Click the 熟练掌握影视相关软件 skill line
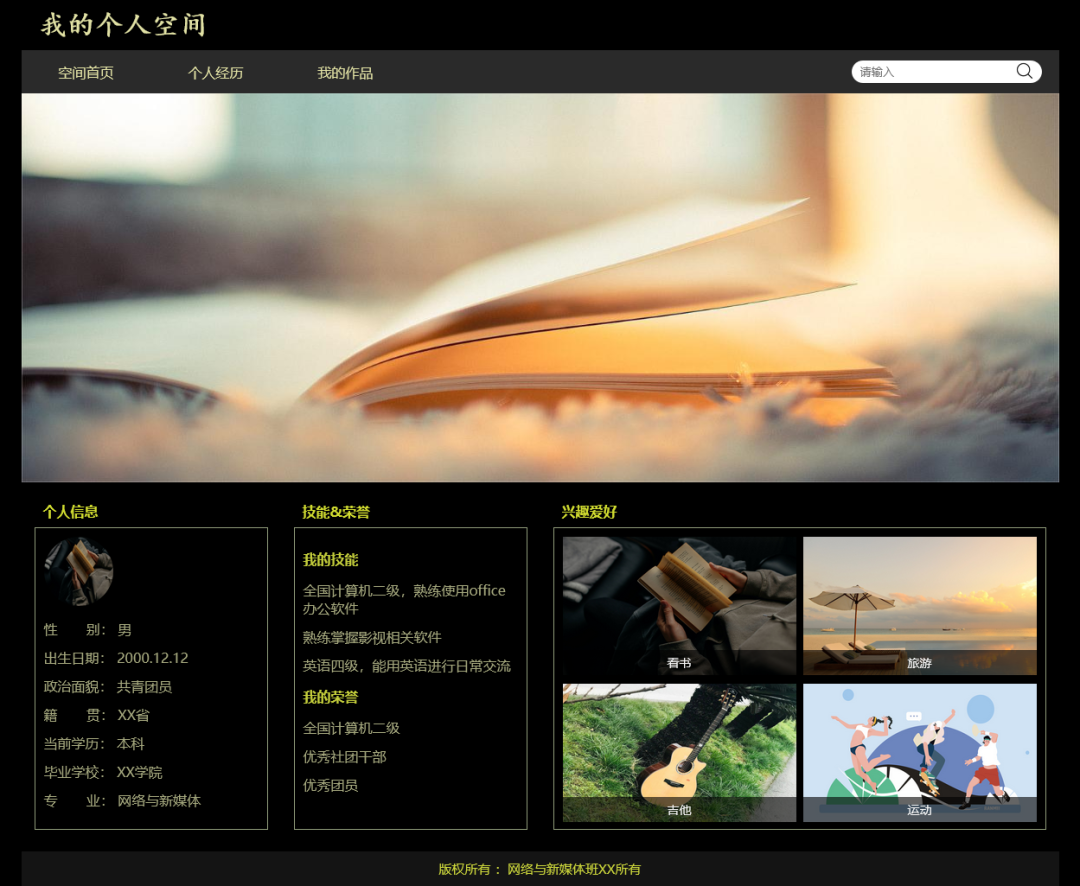Image resolution: width=1080 pixels, height=886 pixels. click(x=372, y=637)
